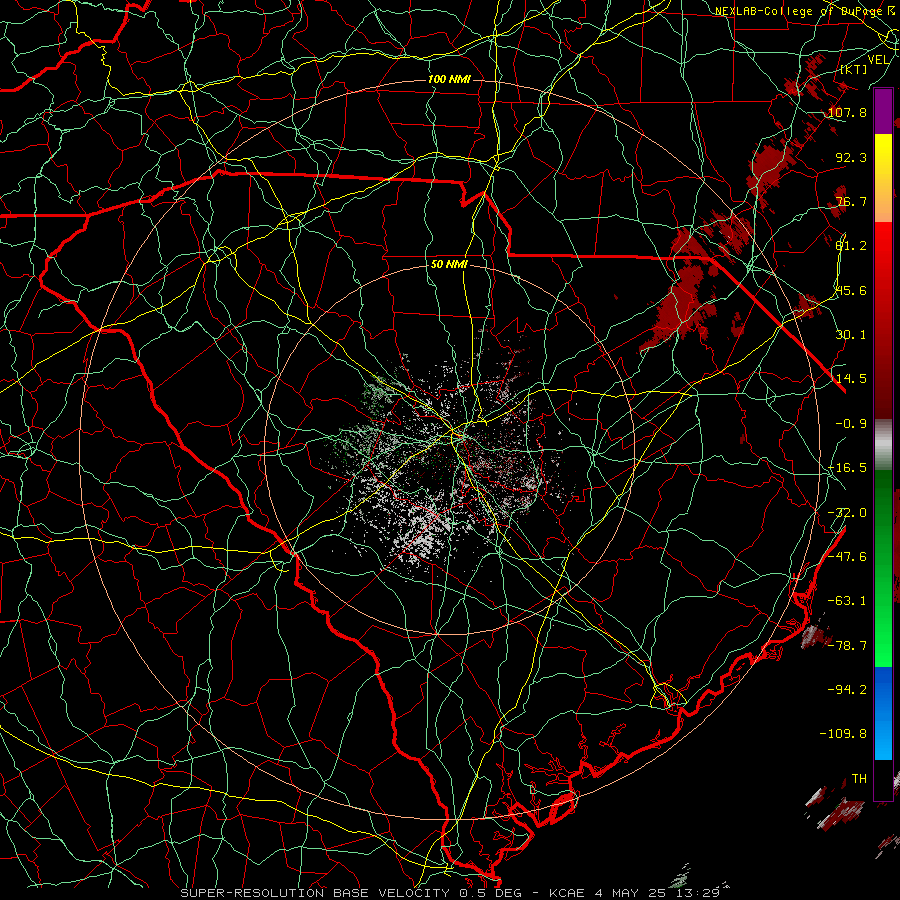Click the purple segment of the velocity colorbar
The height and width of the screenshot is (900, 900).
pos(883,112)
